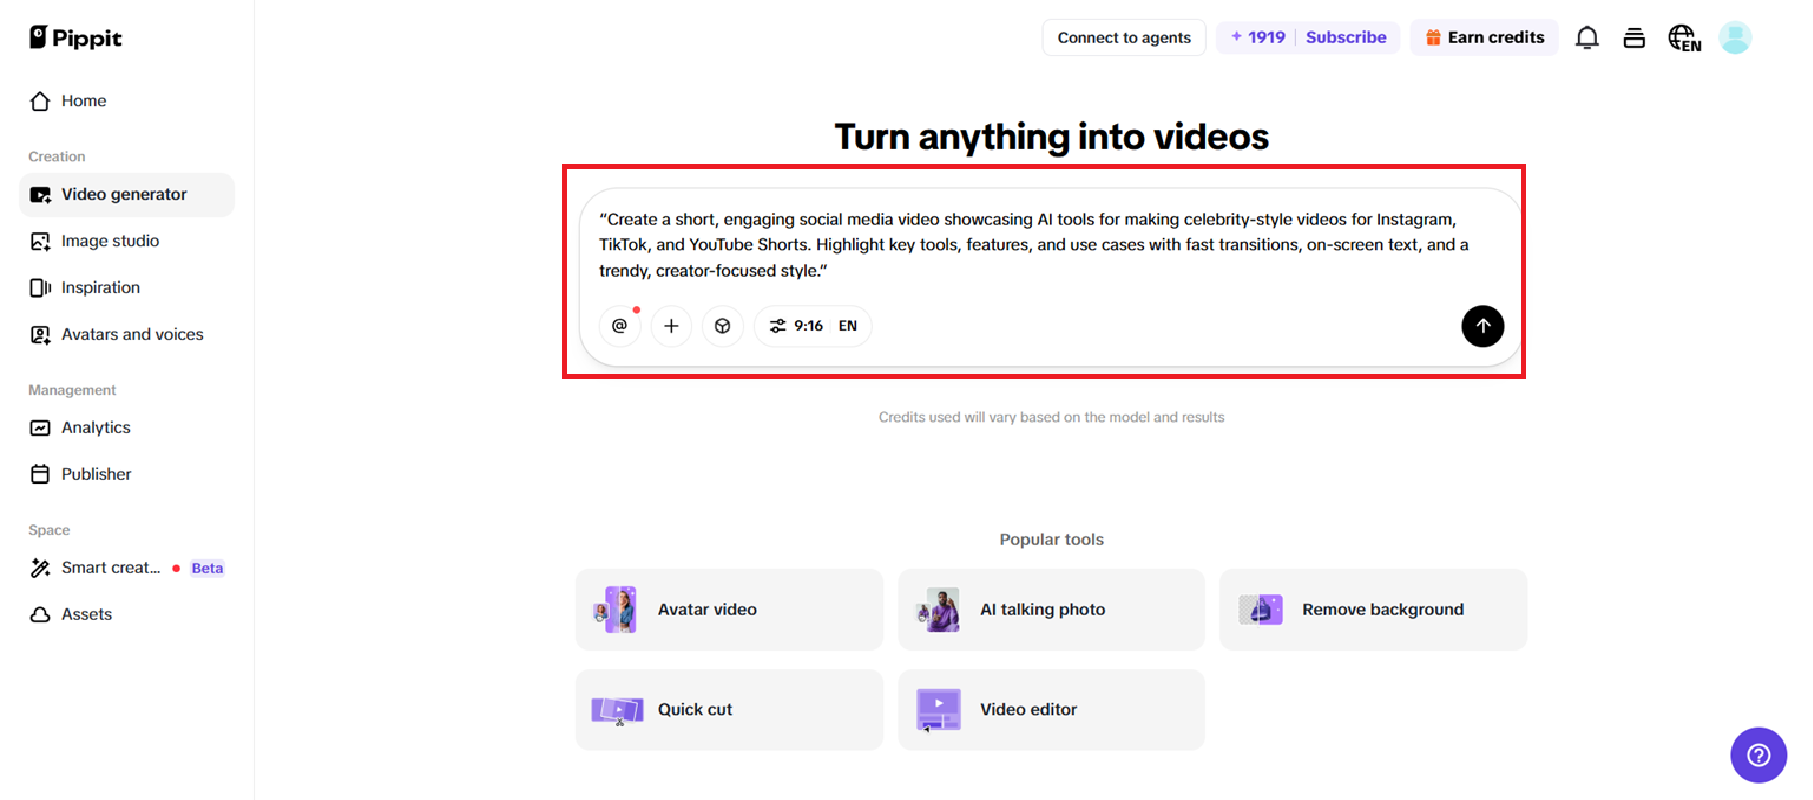Open Avatars and voices
The height and width of the screenshot is (800, 1813).
[x=127, y=334]
